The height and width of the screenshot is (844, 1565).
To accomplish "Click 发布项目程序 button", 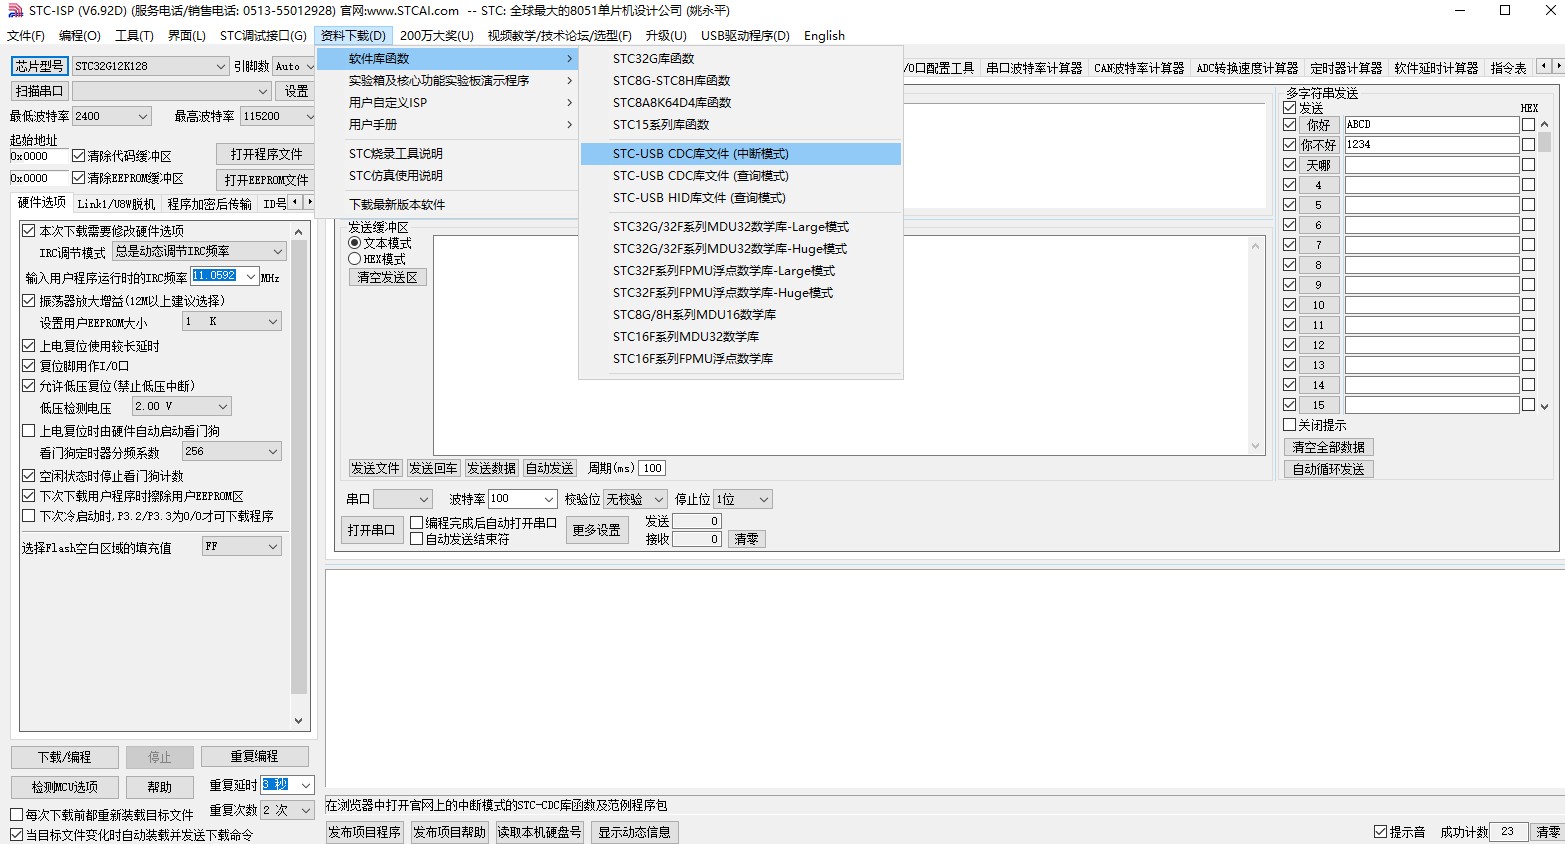I will point(365,832).
